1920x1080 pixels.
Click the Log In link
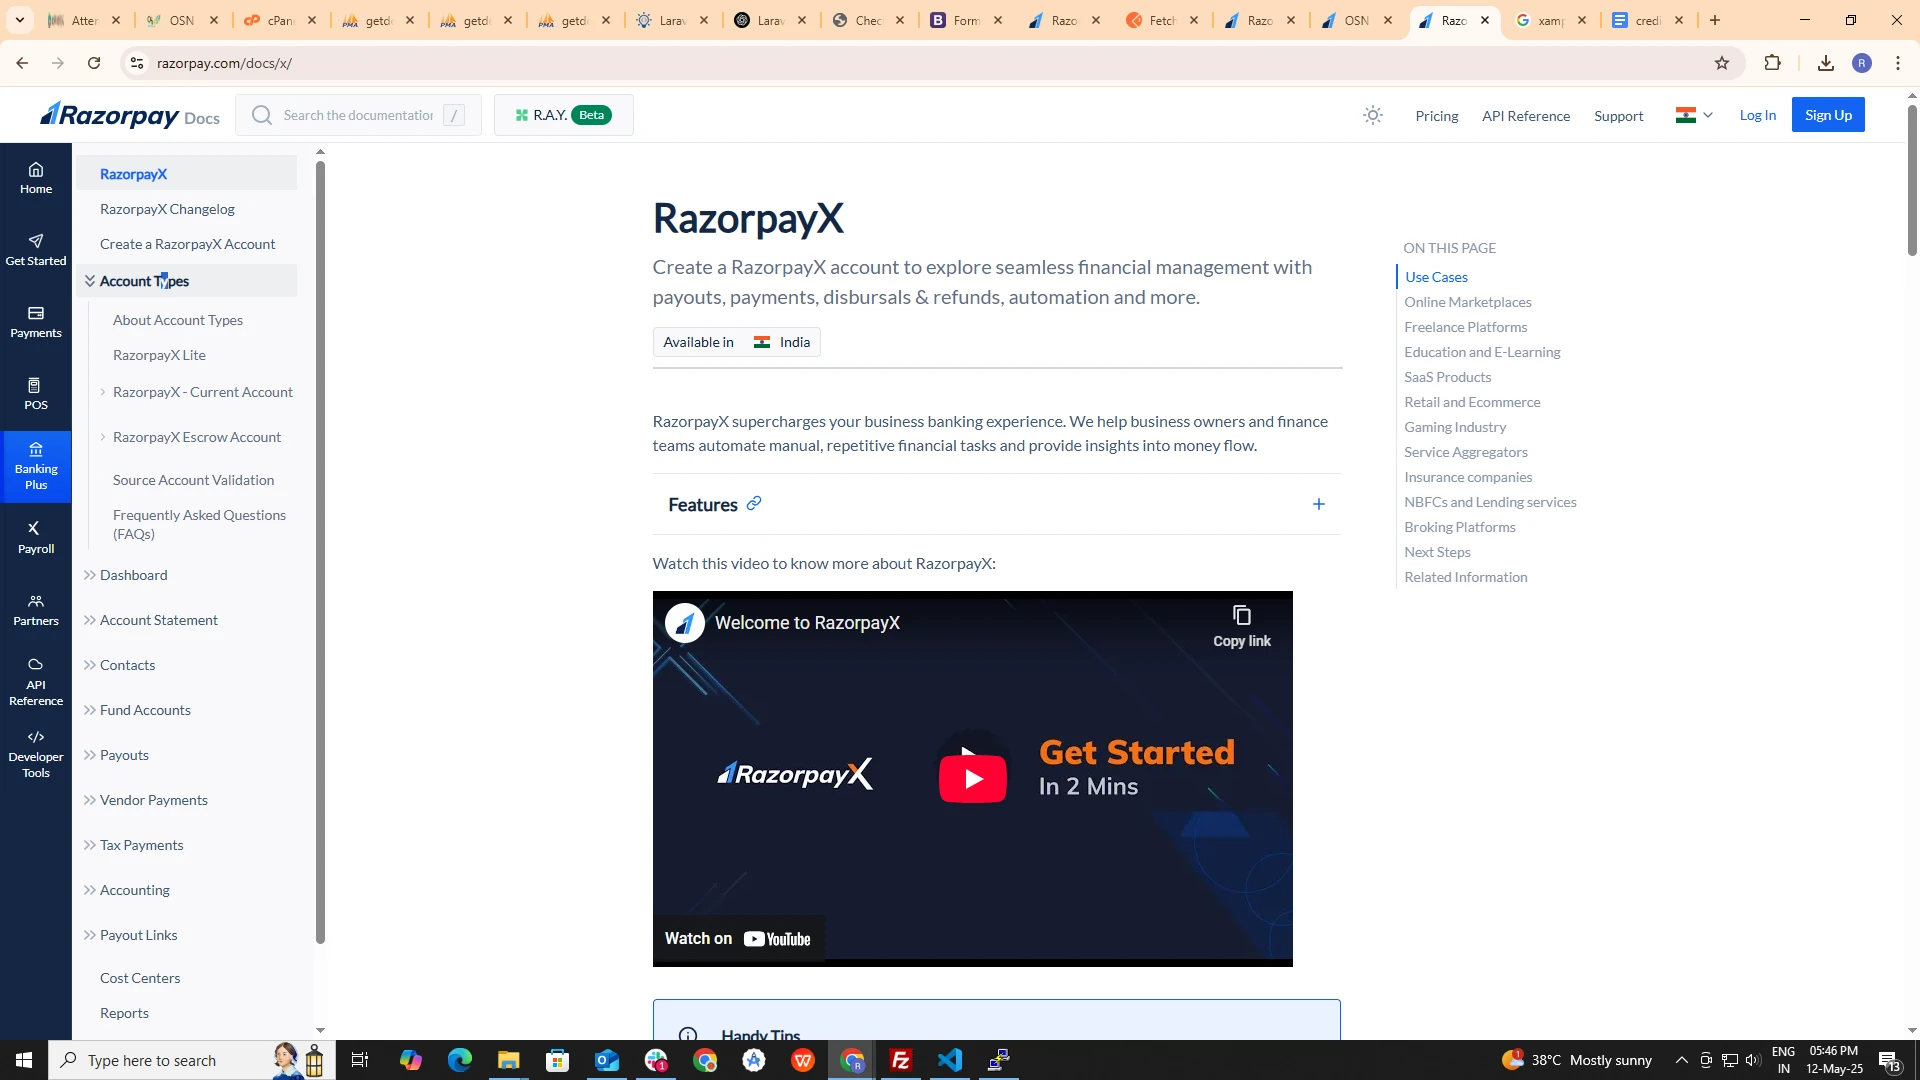[1757, 115]
